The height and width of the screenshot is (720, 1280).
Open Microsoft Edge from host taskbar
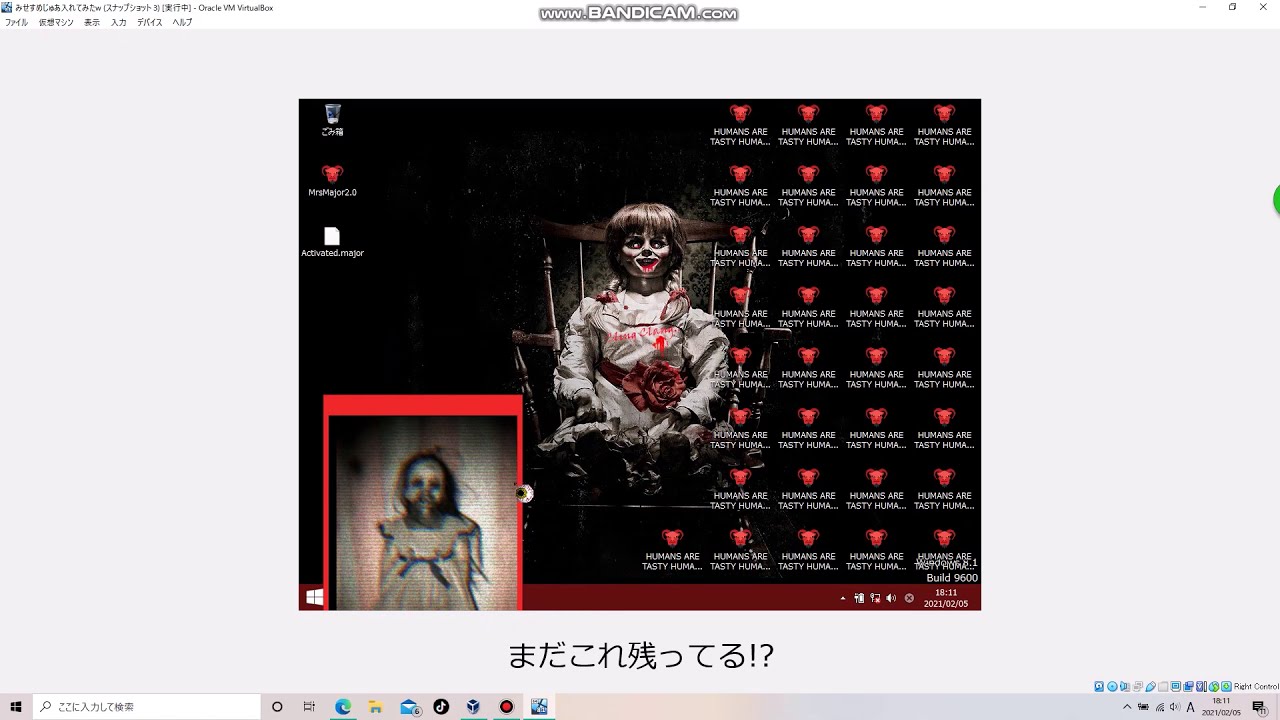click(343, 707)
